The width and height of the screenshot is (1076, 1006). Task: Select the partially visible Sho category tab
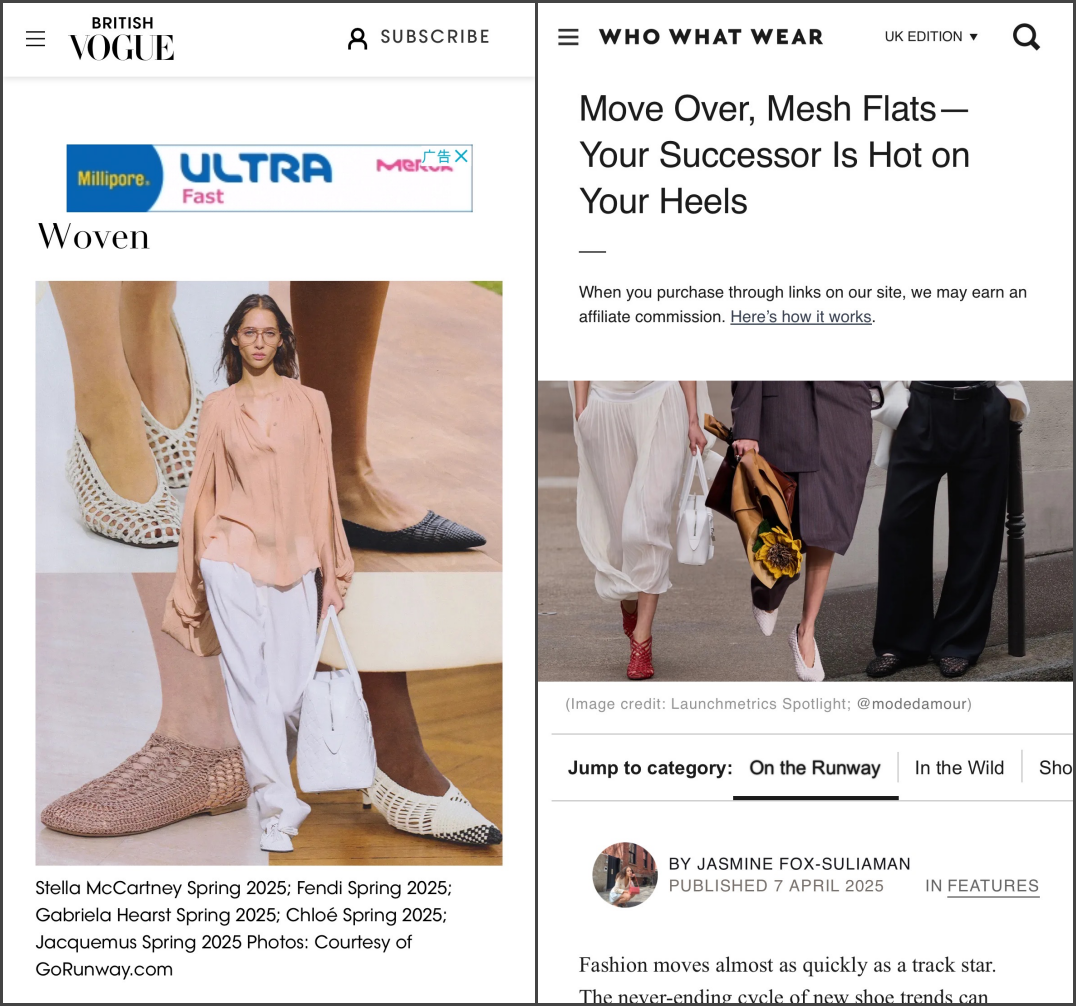[x=1055, y=767]
